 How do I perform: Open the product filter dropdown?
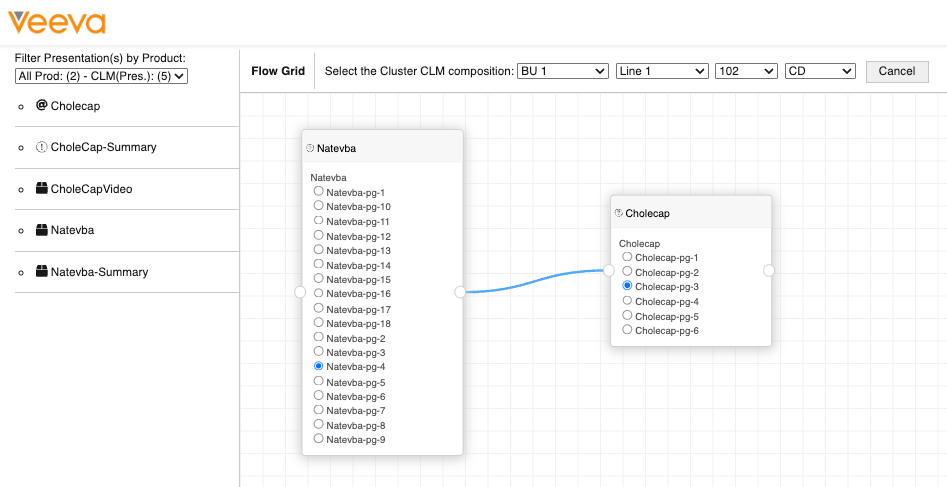coord(102,76)
